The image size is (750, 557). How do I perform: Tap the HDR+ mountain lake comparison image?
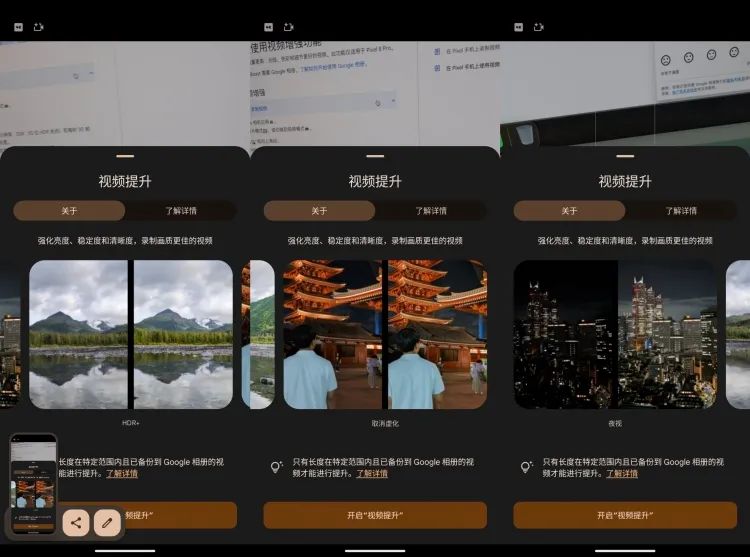pos(131,334)
